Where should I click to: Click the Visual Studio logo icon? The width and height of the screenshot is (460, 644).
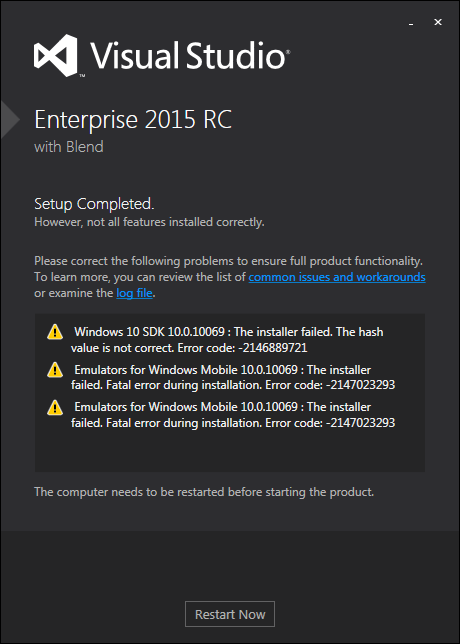[x=56, y=55]
